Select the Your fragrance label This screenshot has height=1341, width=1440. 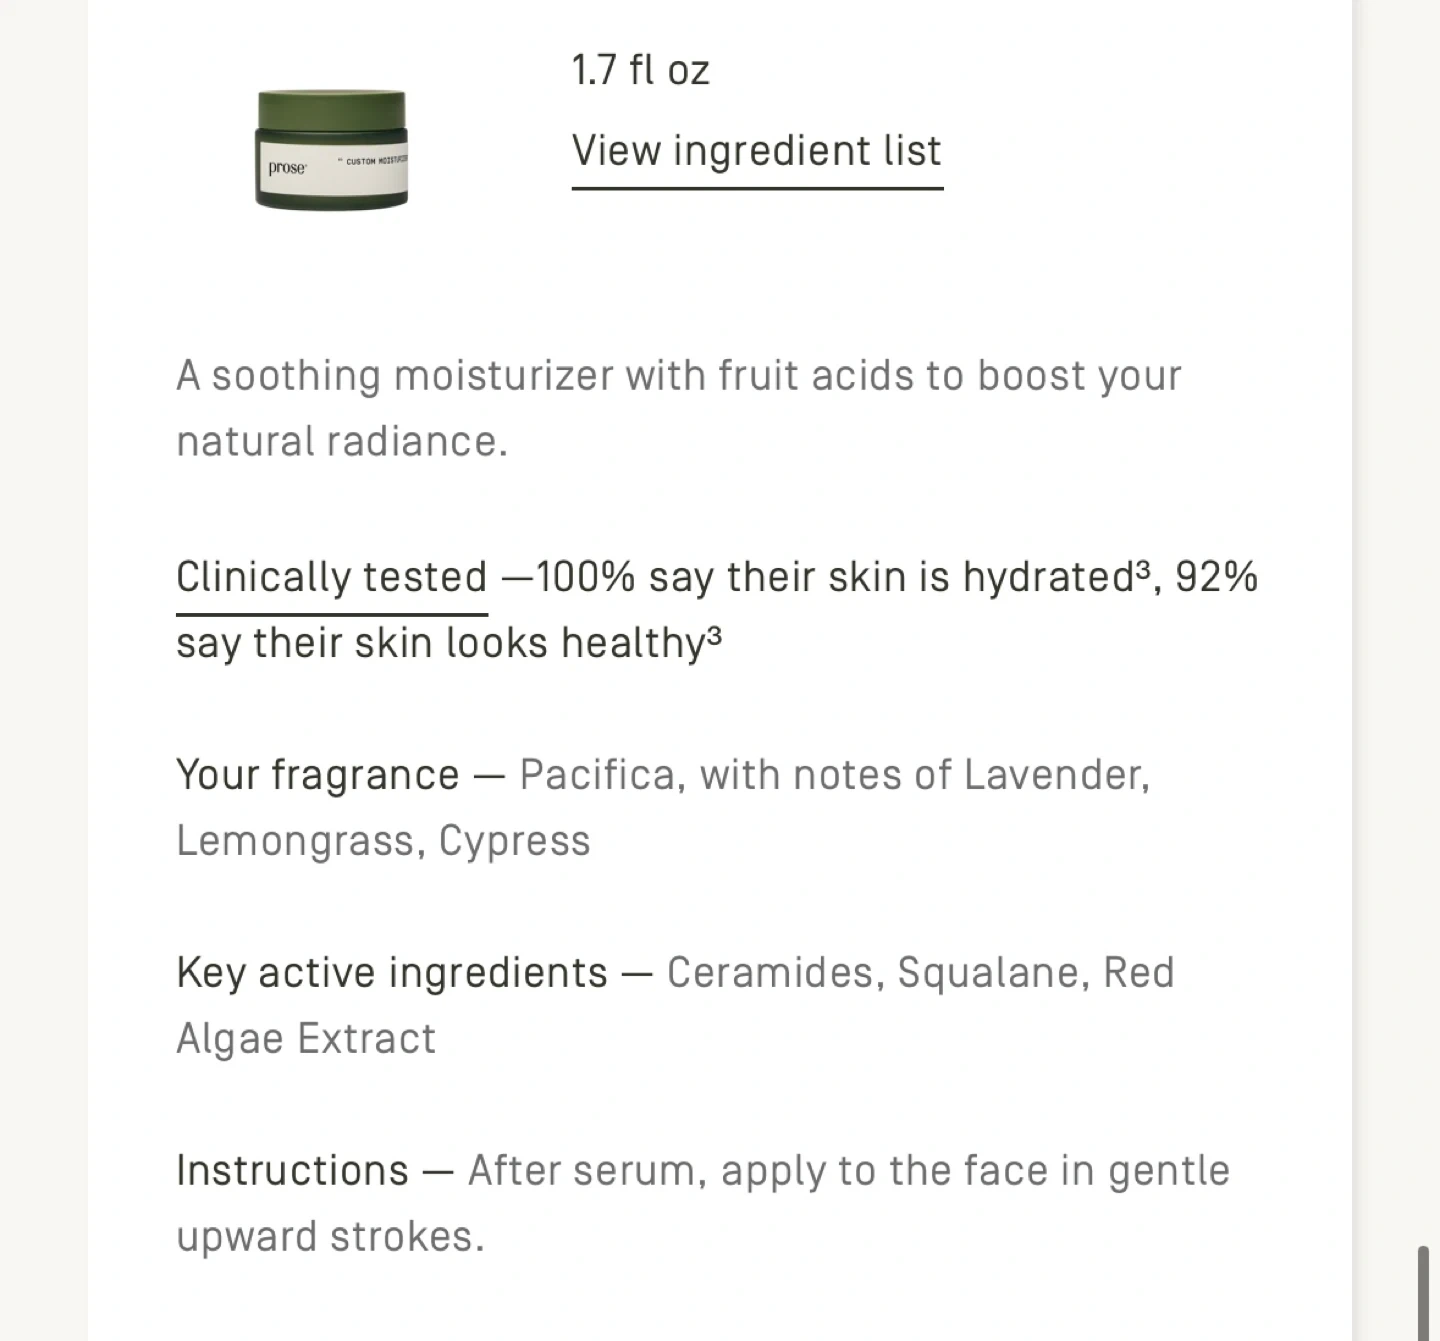[x=317, y=775]
